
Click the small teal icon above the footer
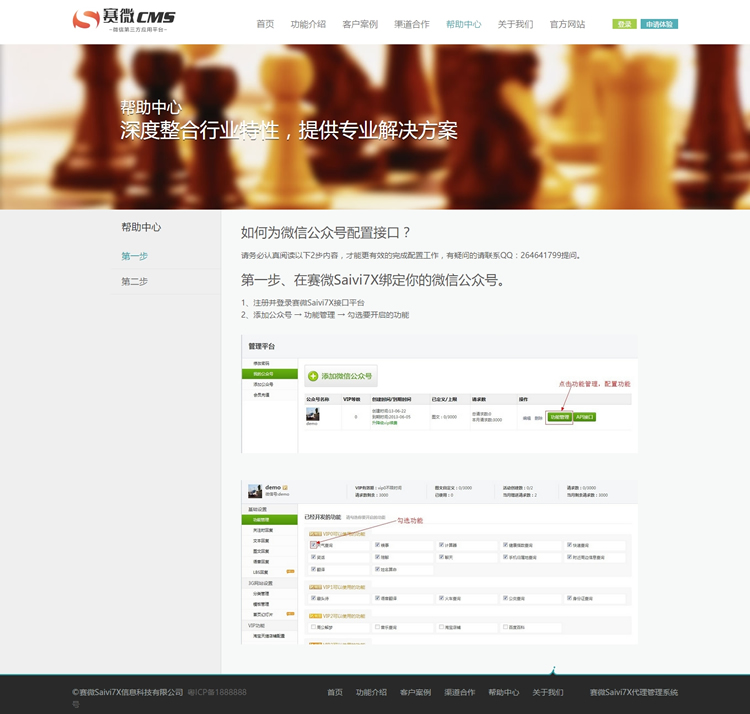[553, 670]
